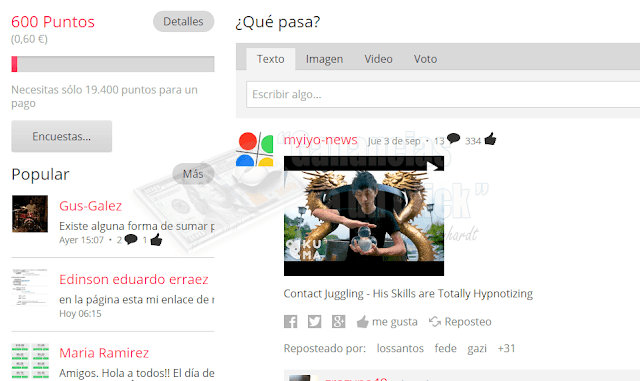The width and height of the screenshot is (640, 381).
Task: Click the points progress bar
Action: (x=113, y=64)
